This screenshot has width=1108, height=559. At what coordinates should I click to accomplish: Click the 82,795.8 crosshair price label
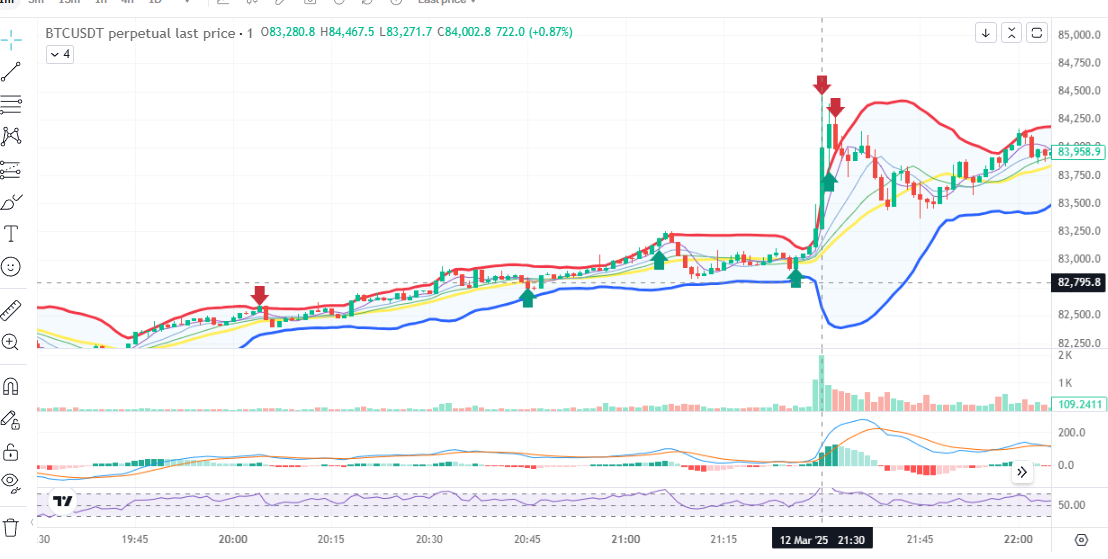tap(1078, 283)
